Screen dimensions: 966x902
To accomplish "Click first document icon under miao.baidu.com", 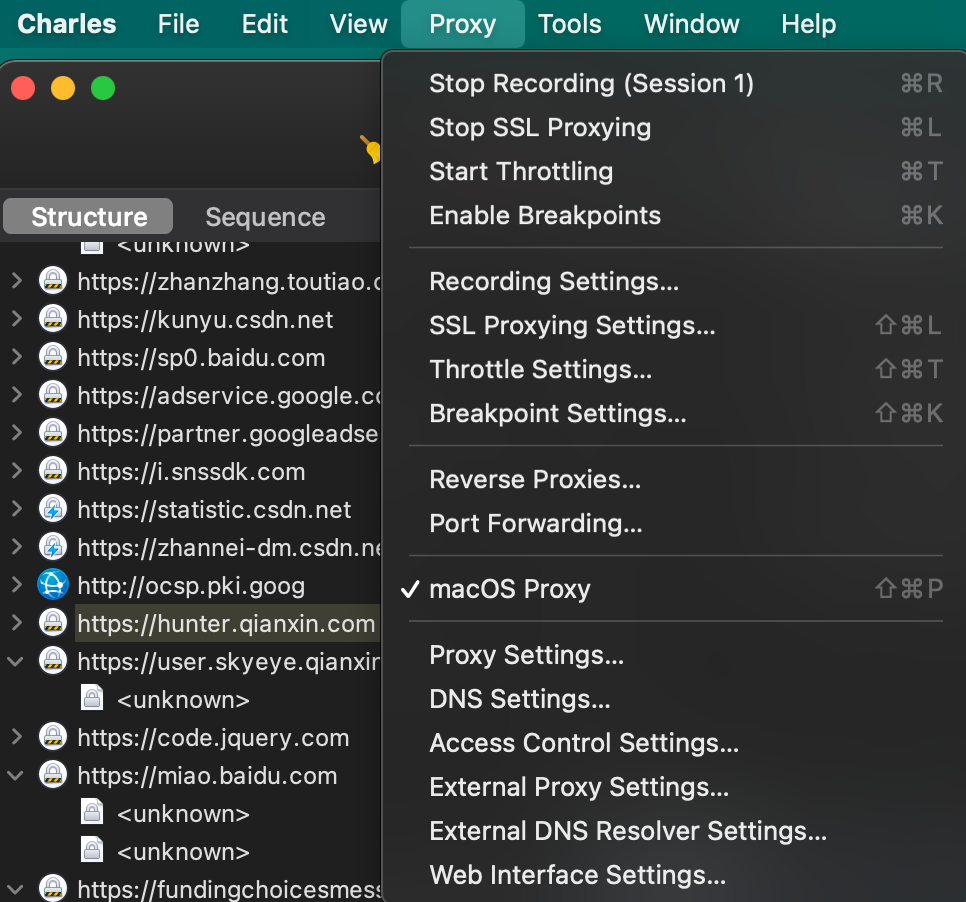I will 92,813.
